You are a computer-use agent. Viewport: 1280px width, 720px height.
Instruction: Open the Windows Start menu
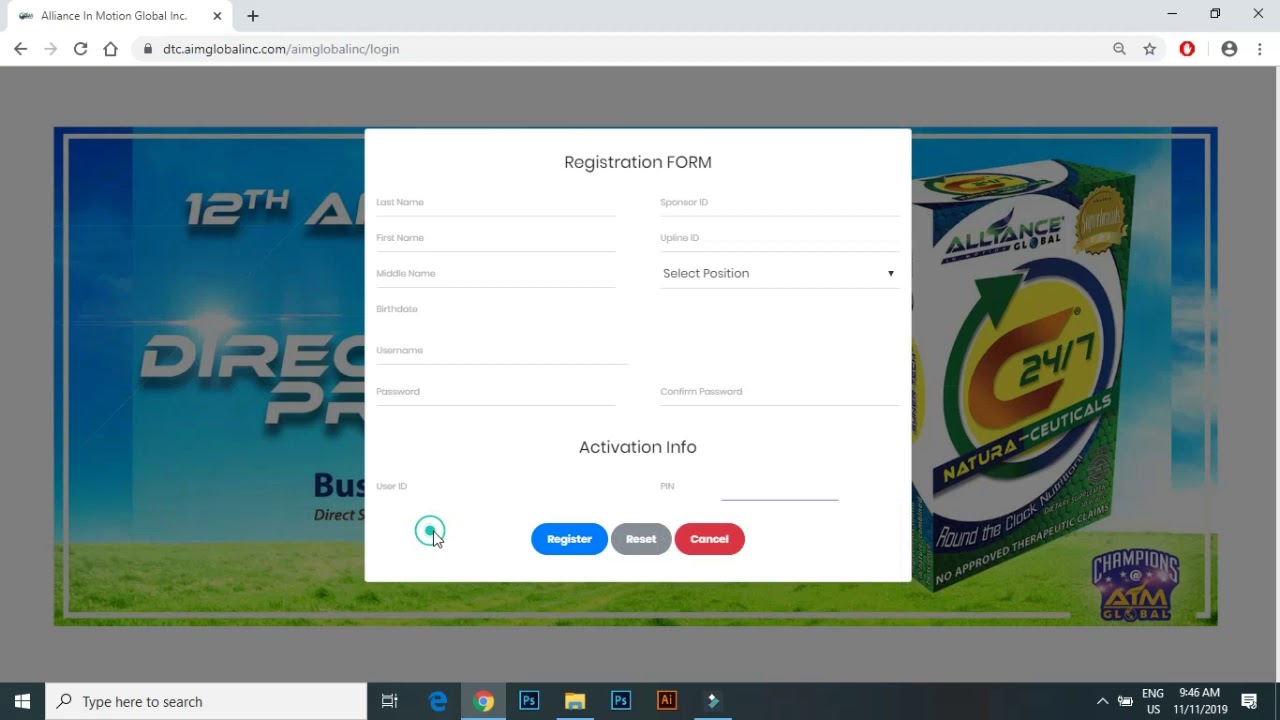point(23,701)
